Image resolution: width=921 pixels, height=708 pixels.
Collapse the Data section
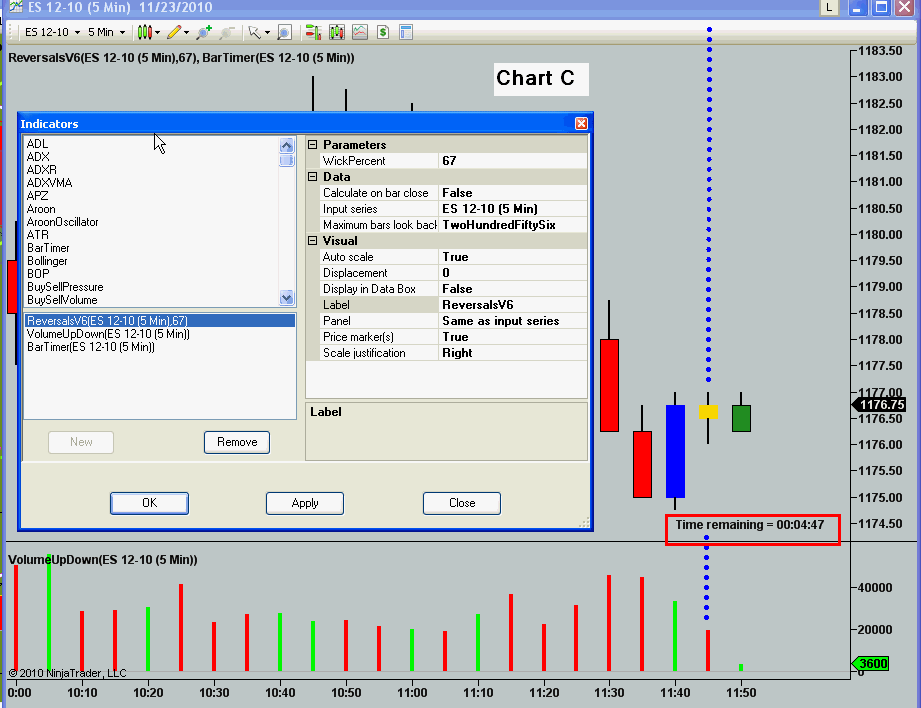point(312,177)
